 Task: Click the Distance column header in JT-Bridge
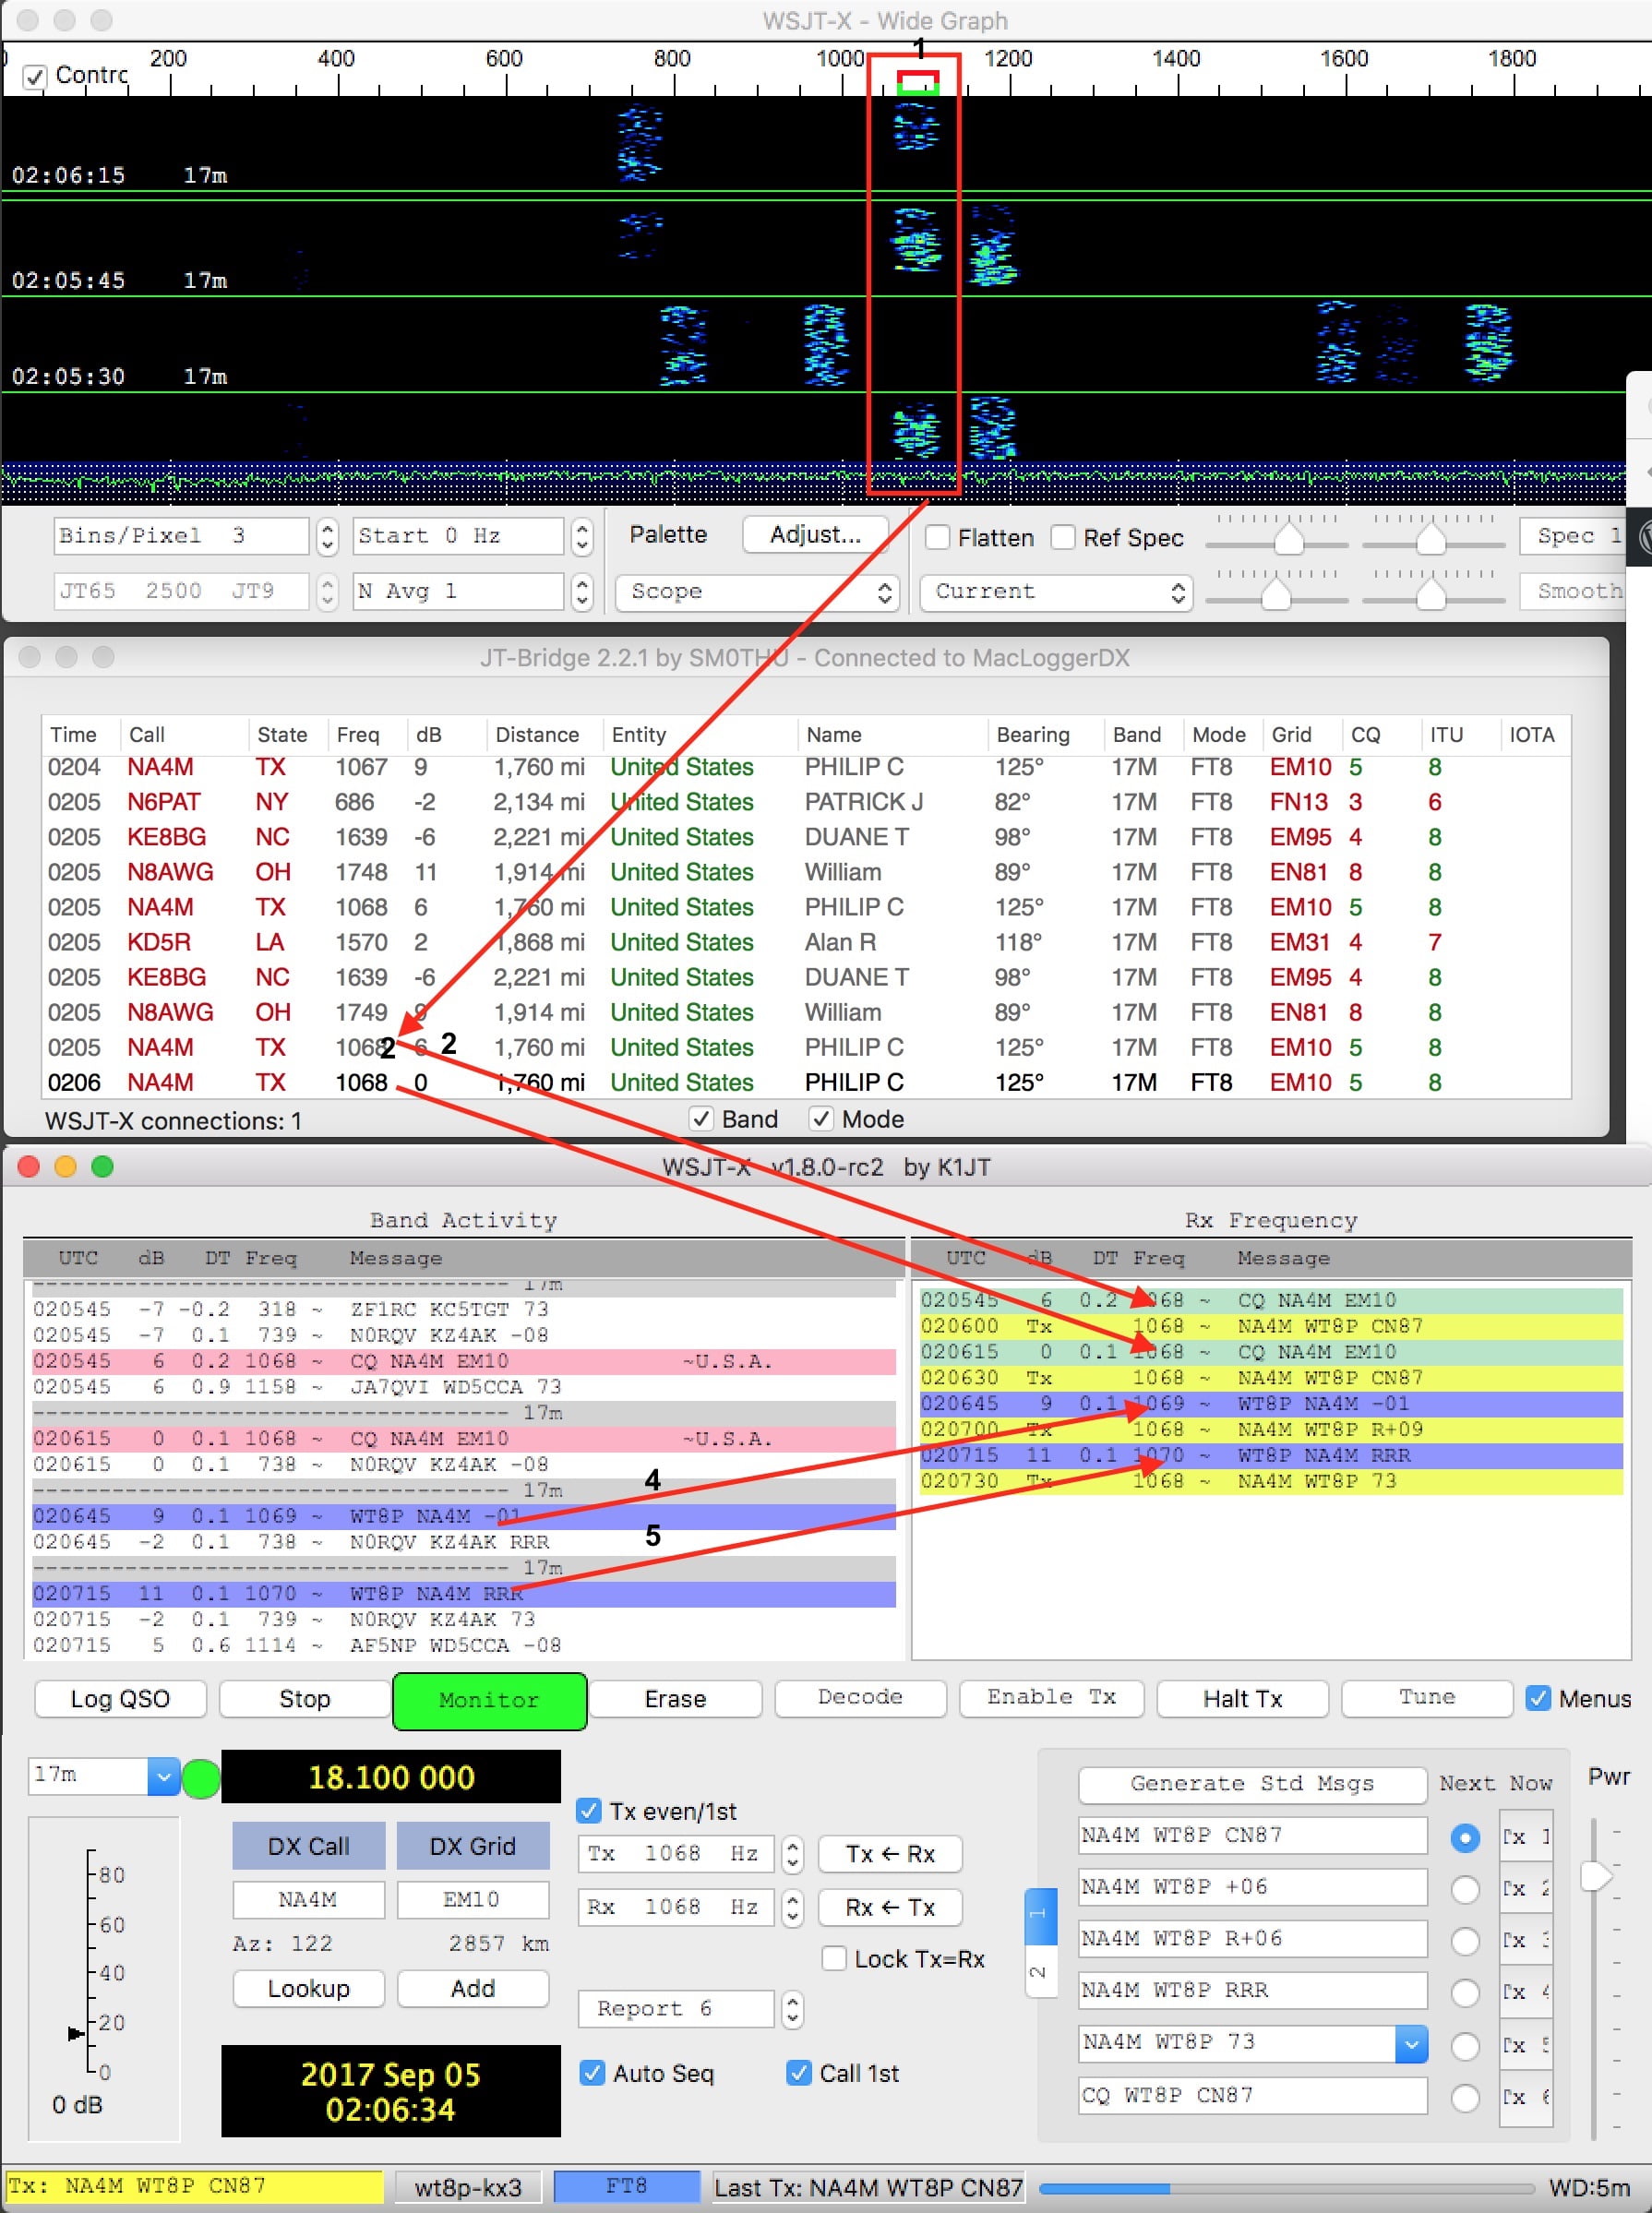[537, 734]
